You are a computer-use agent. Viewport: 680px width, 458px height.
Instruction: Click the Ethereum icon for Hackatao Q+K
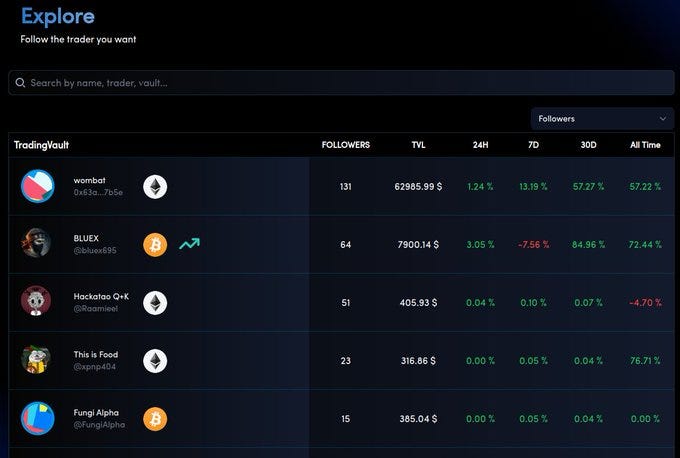coord(155,302)
